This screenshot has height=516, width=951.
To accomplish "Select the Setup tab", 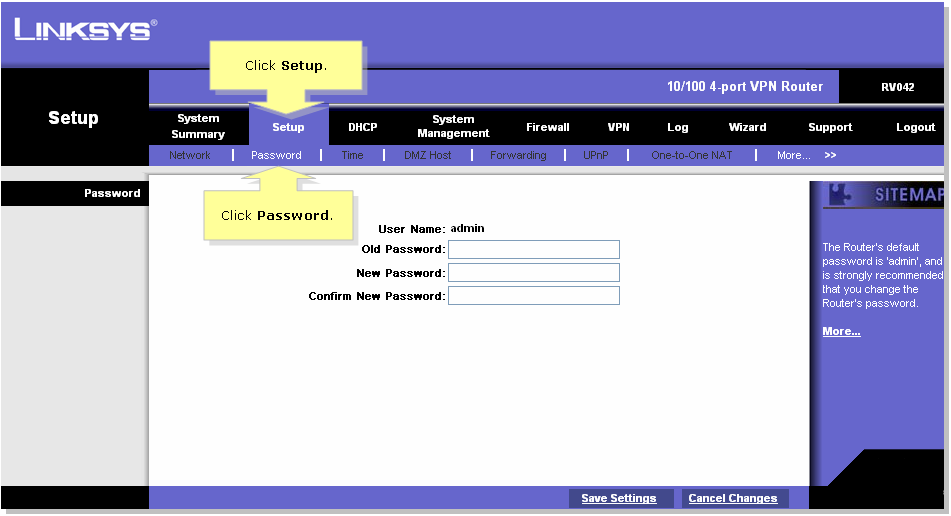I will [x=288, y=127].
